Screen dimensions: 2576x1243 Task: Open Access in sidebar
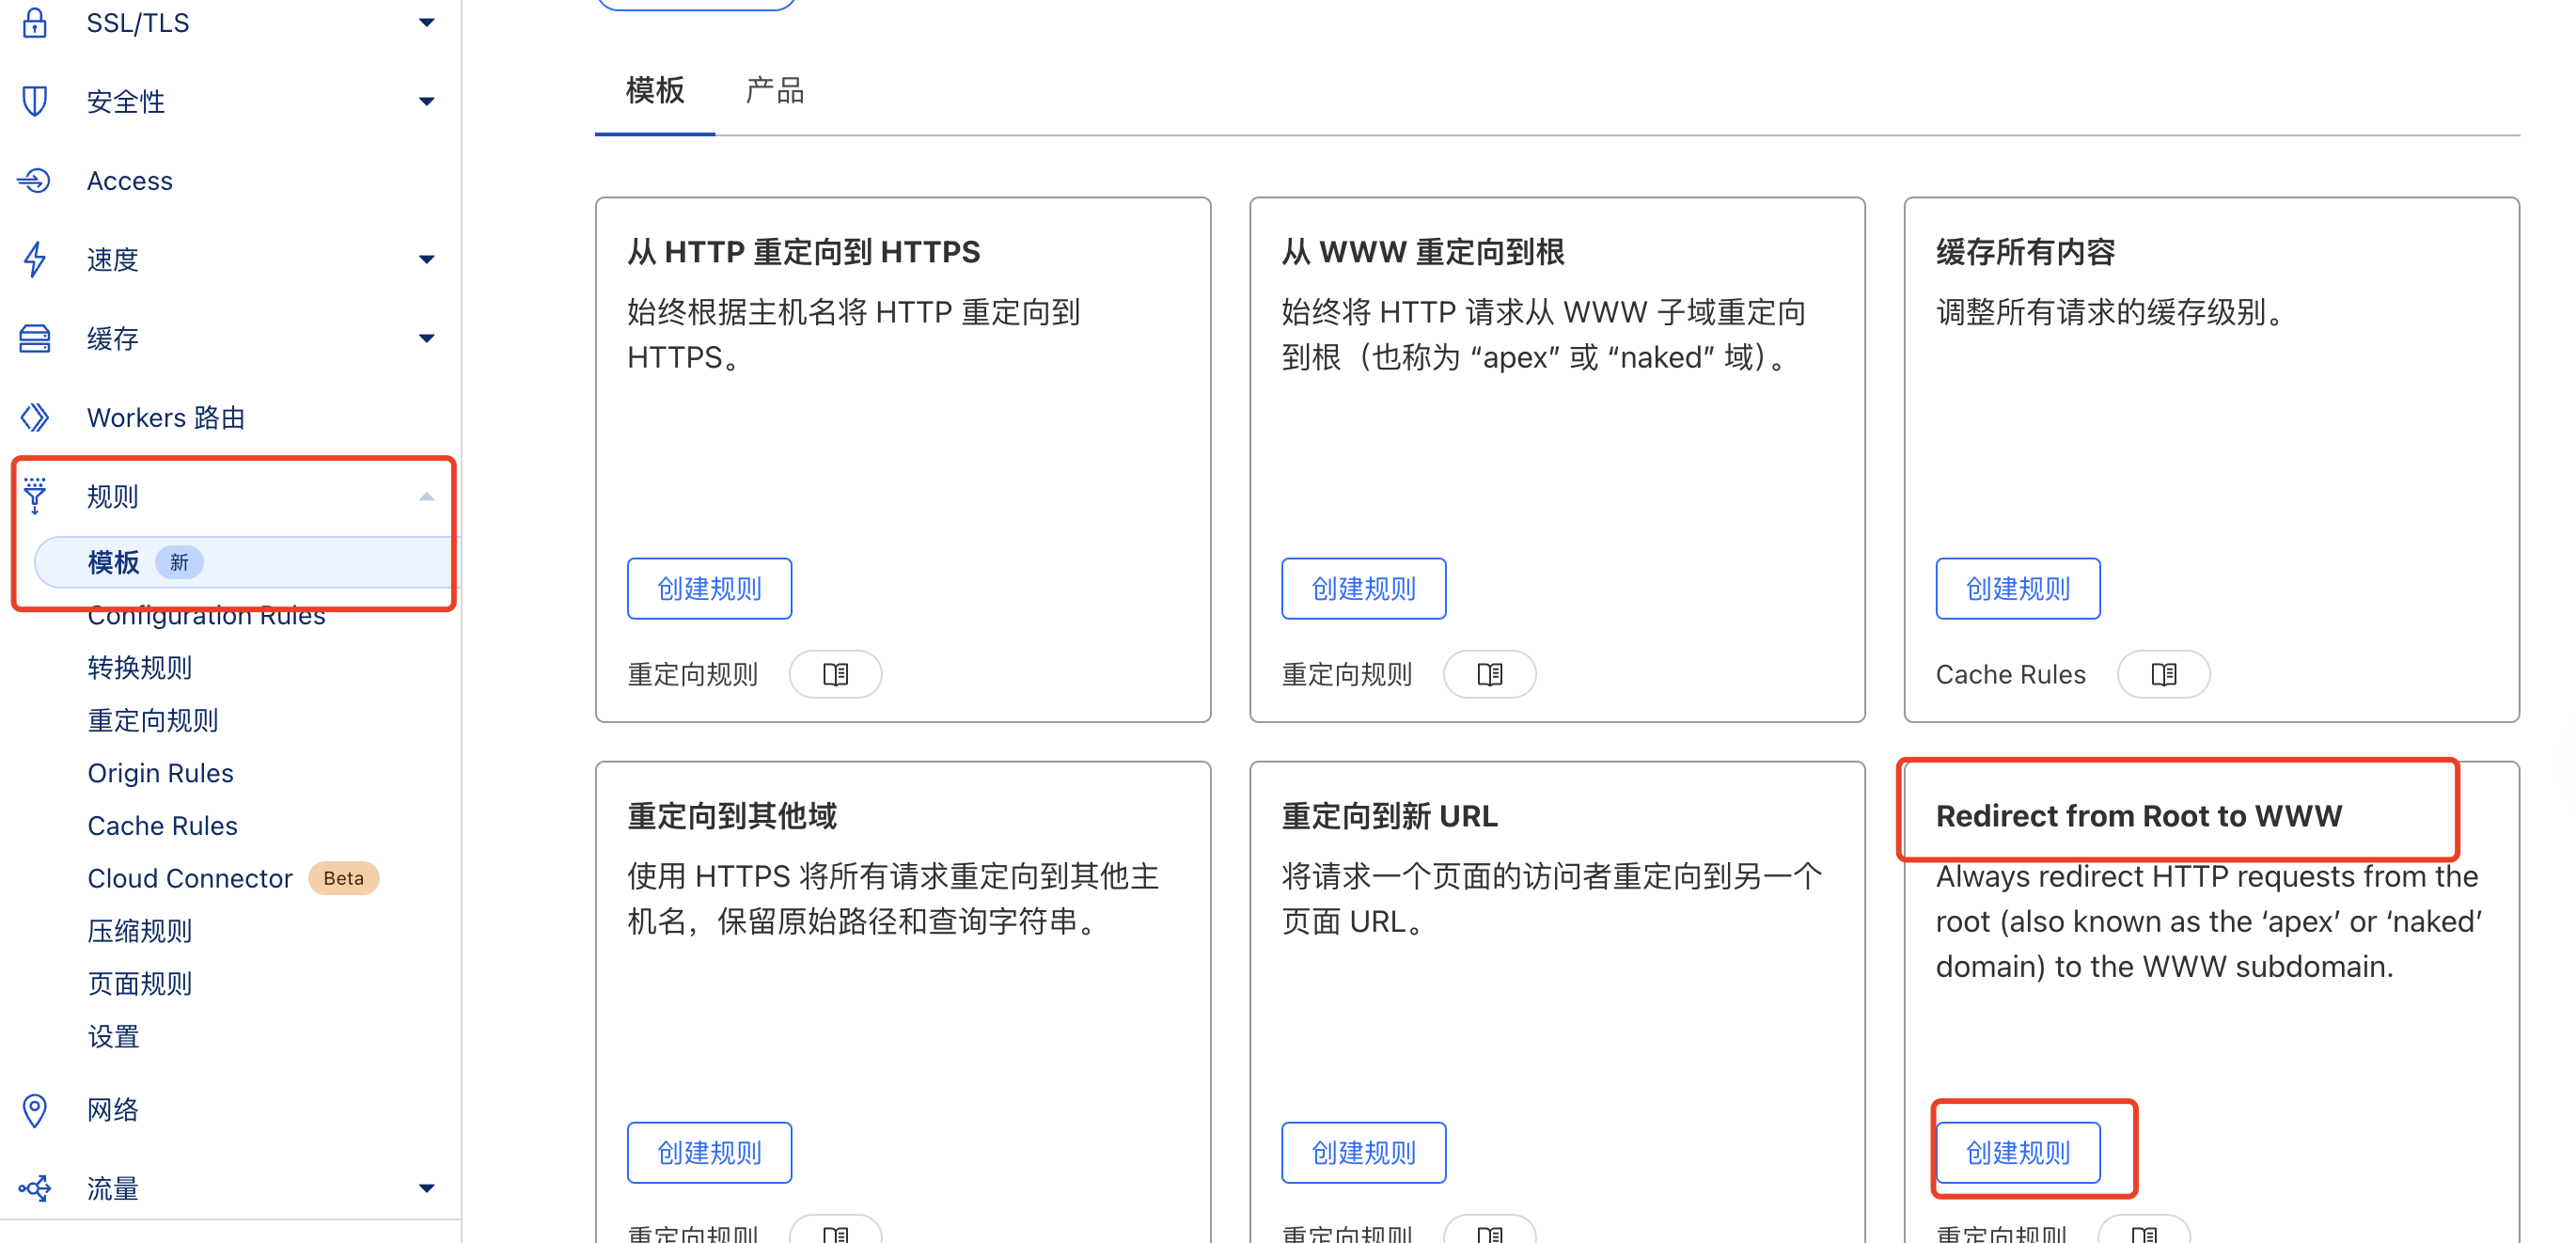pos(129,180)
